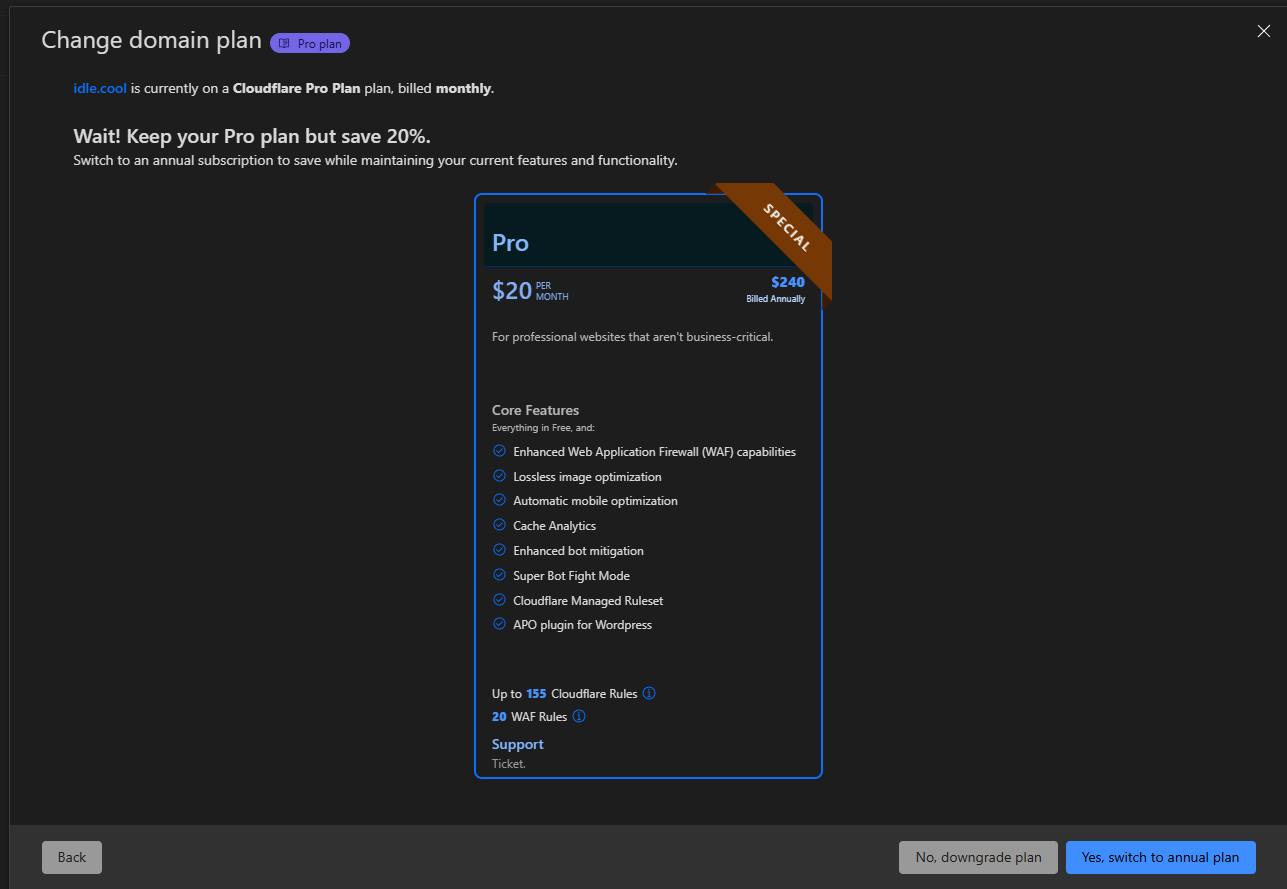Viewport: 1287px width, 889px height.
Task: Click the Support heading
Action: [x=518, y=744]
